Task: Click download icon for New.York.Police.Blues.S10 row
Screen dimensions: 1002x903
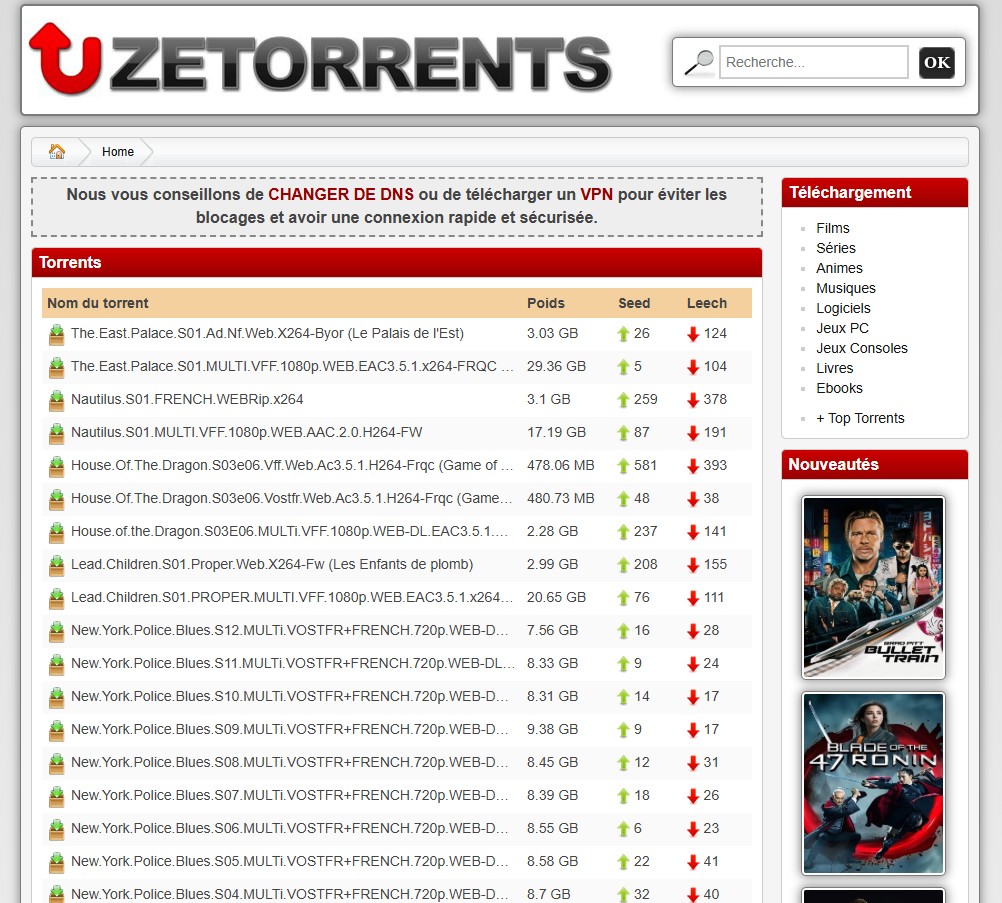Action: pos(57,697)
